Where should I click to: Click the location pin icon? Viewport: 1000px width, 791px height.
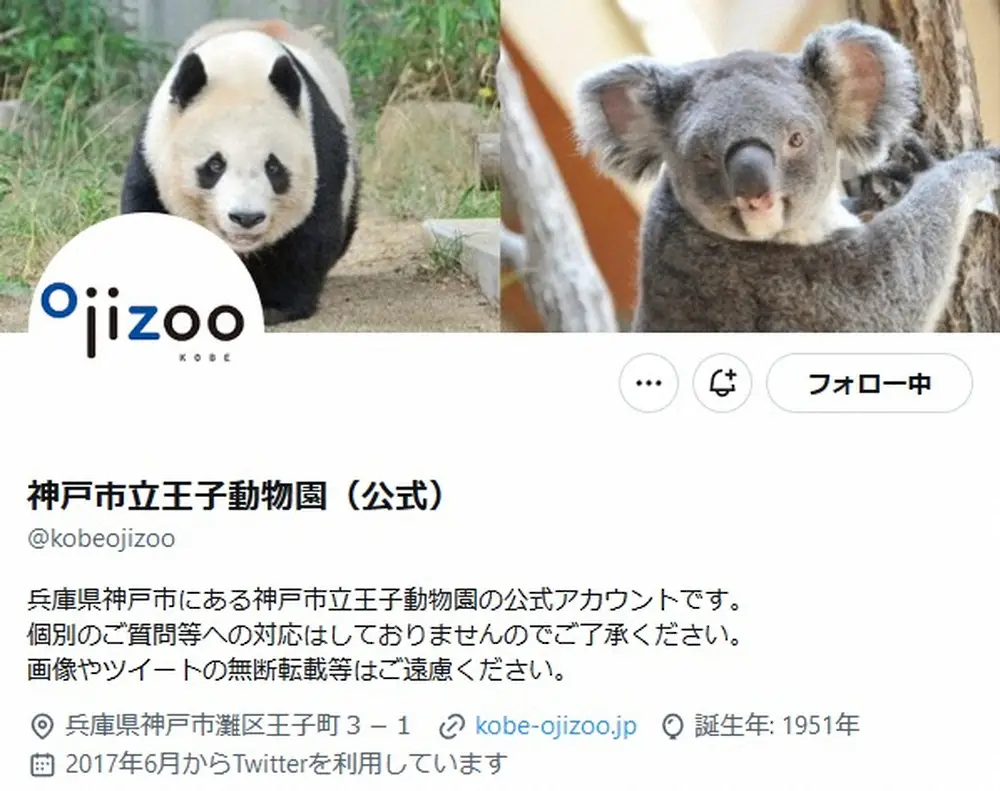(42, 727)
